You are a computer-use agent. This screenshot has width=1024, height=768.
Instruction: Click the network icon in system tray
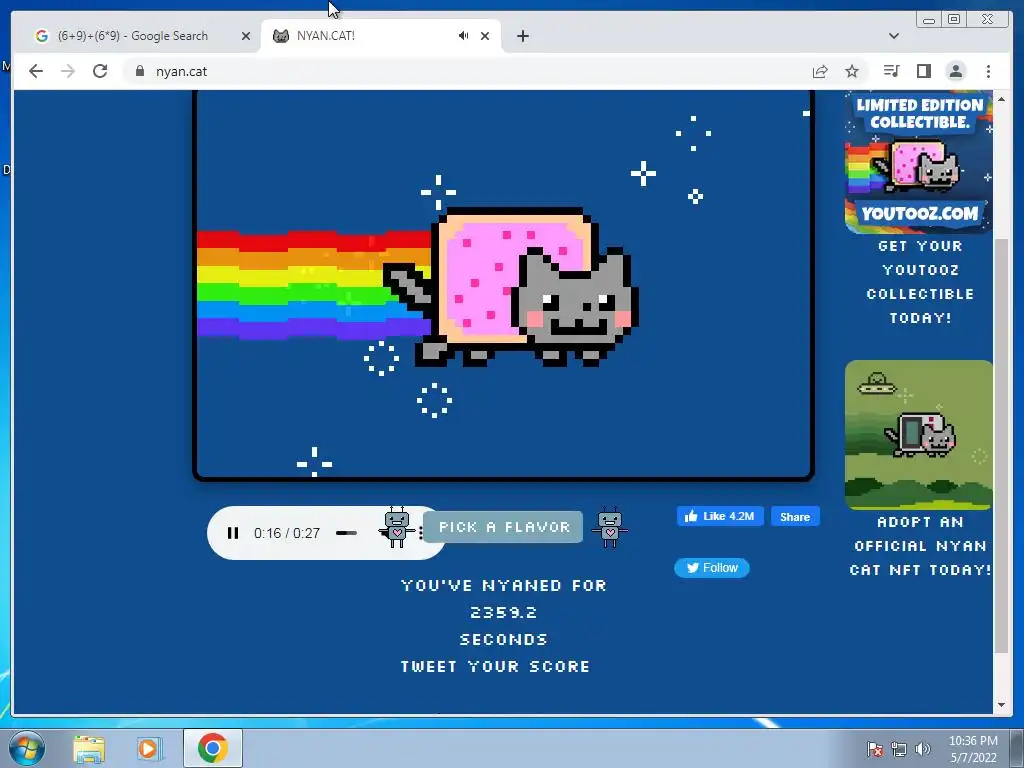(899, 749)
